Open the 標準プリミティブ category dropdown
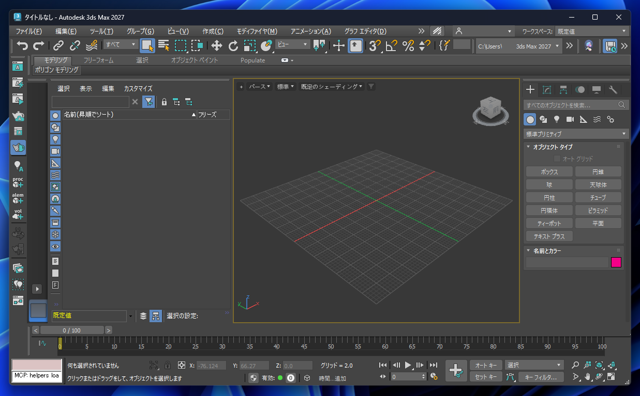Image resolution: width=640 pixels, height=396 pixels. click(576, 134)
